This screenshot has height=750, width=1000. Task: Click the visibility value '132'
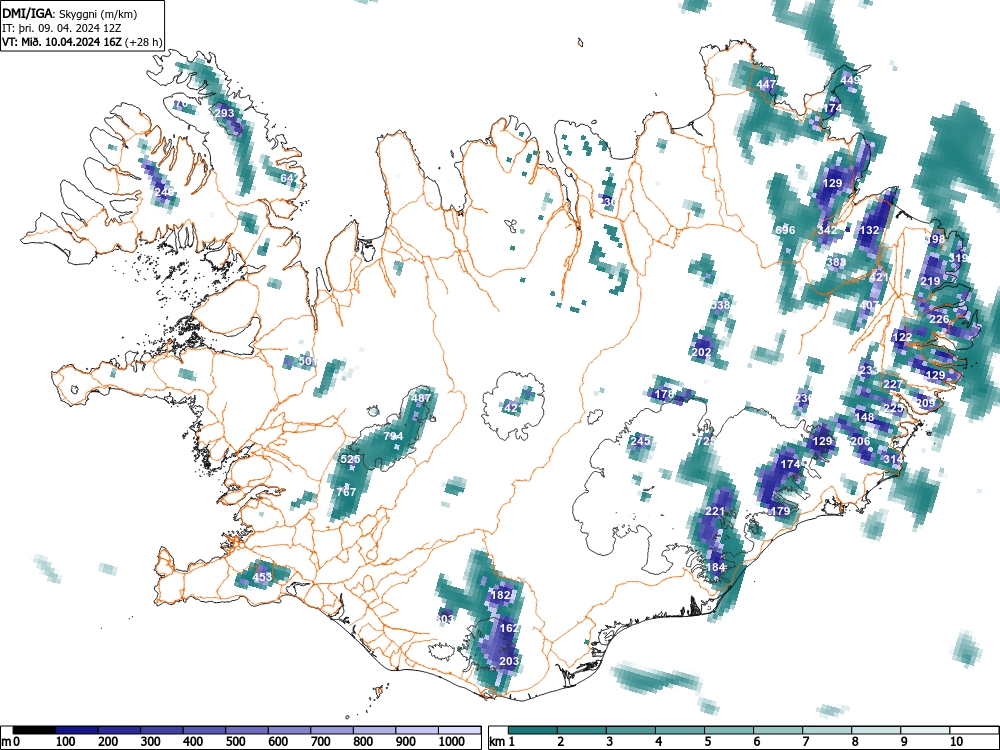click(869, 230)
